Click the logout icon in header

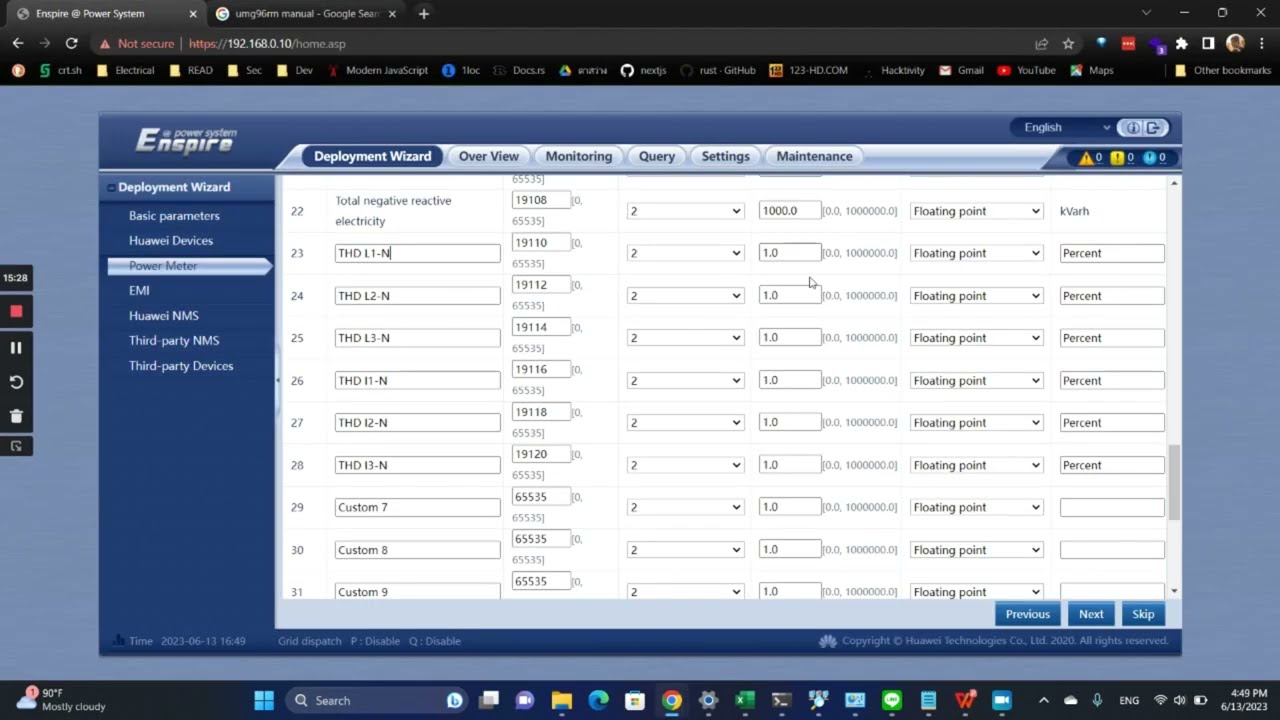tap(1154, 128)
